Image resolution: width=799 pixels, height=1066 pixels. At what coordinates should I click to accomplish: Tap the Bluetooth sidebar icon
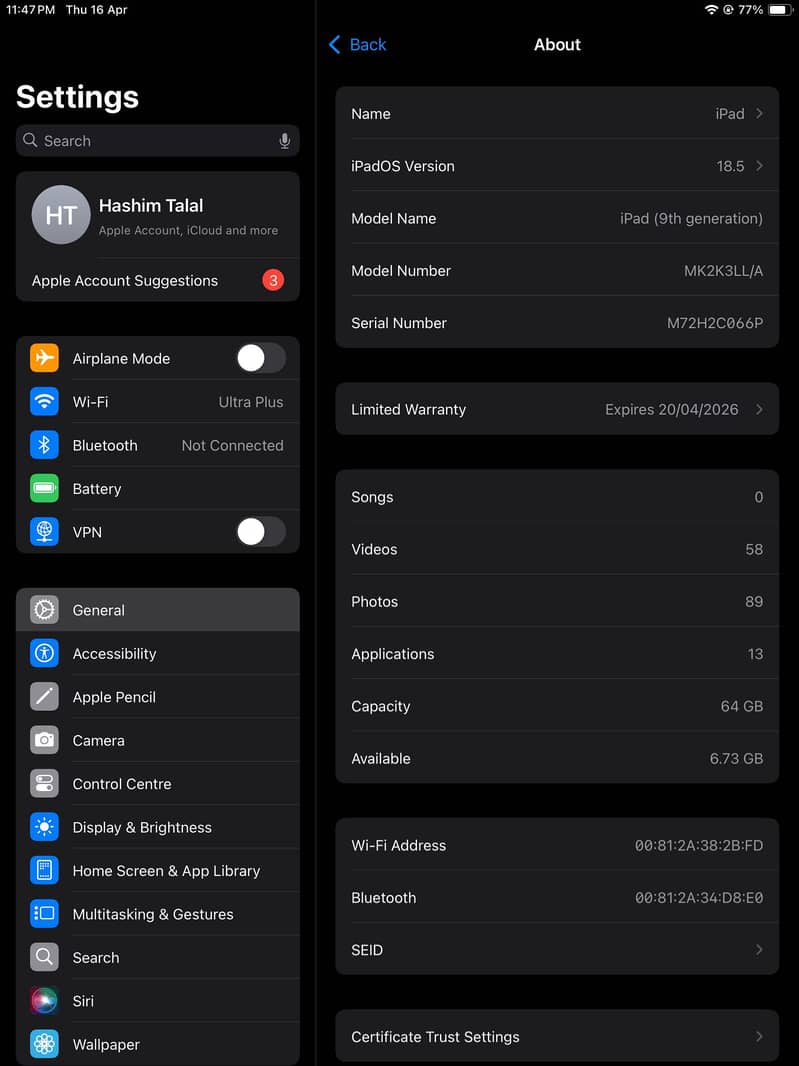pos(44,445)
